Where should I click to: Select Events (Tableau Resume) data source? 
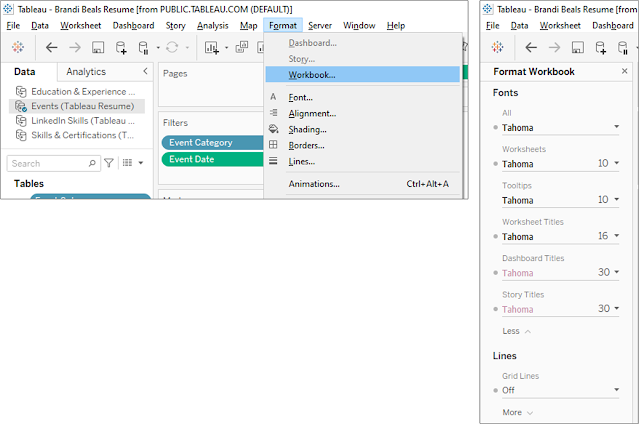pyautogui.click(x=77, y=106)
